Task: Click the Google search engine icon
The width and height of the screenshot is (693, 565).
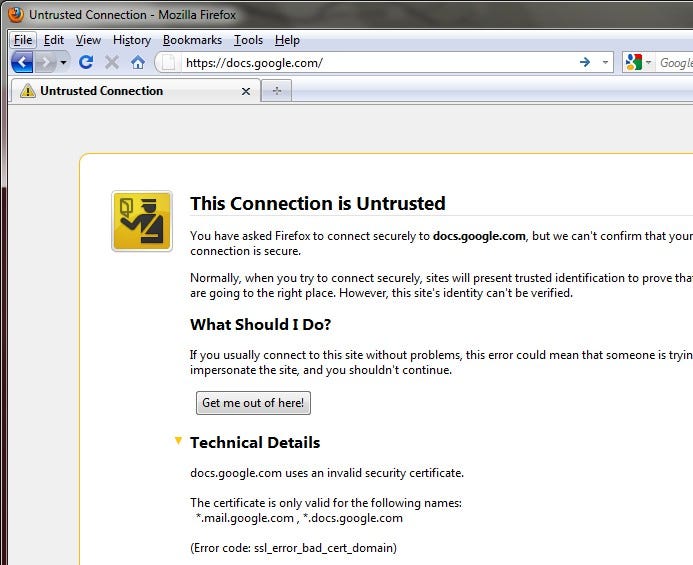Action: click(x=634, y=62)
